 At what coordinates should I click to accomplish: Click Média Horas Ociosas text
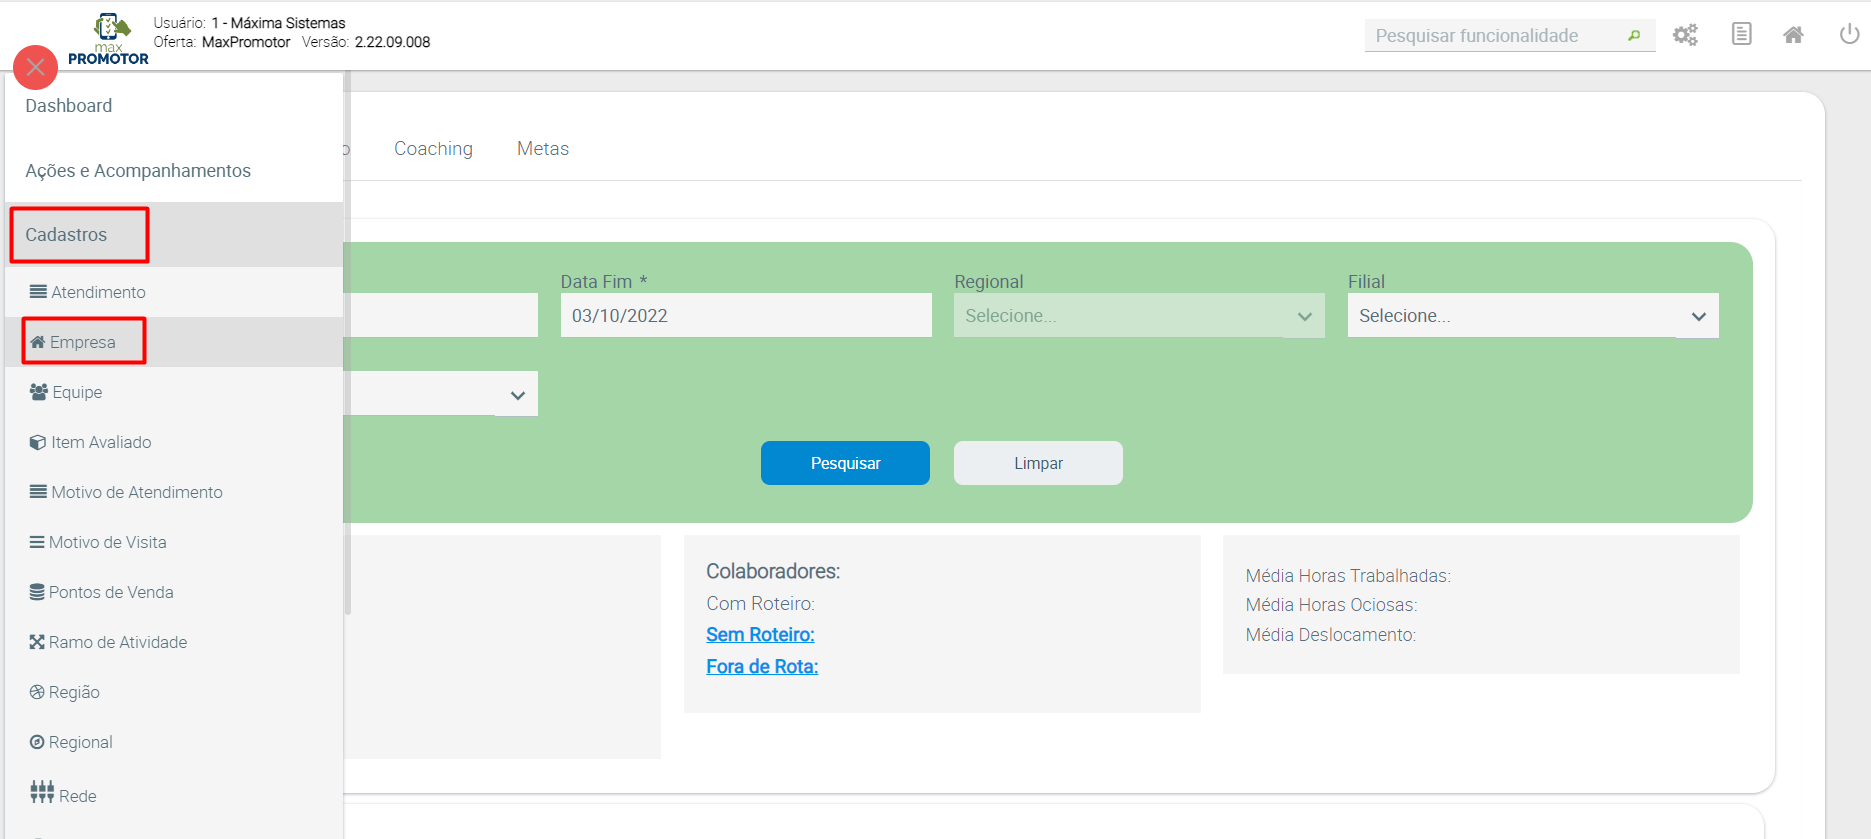click(1331, 605)
